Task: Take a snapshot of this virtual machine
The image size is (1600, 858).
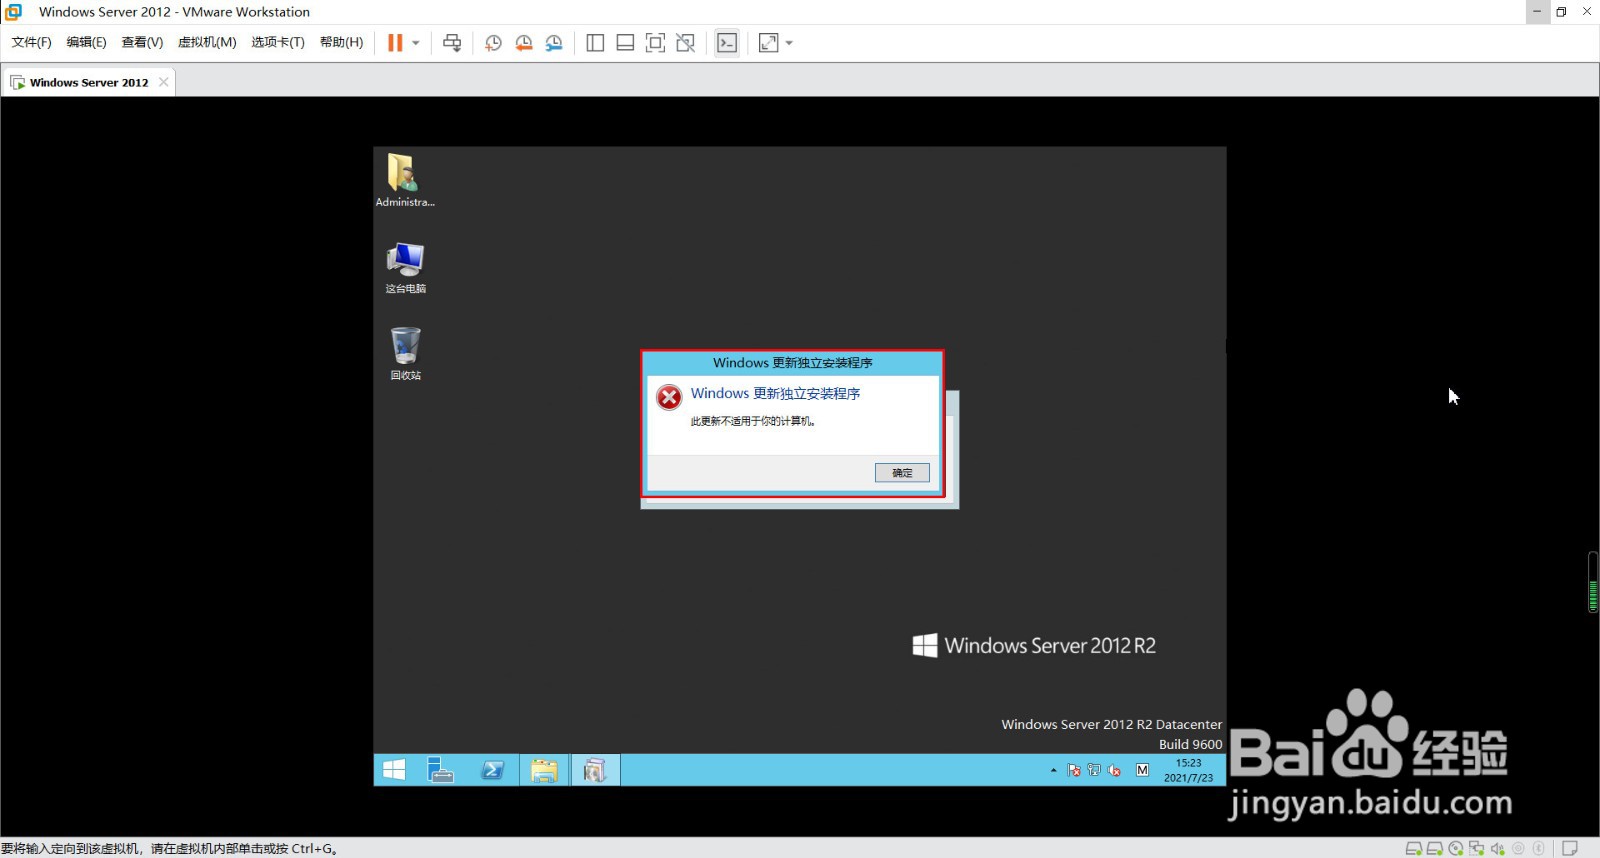Action: (493, 43)
